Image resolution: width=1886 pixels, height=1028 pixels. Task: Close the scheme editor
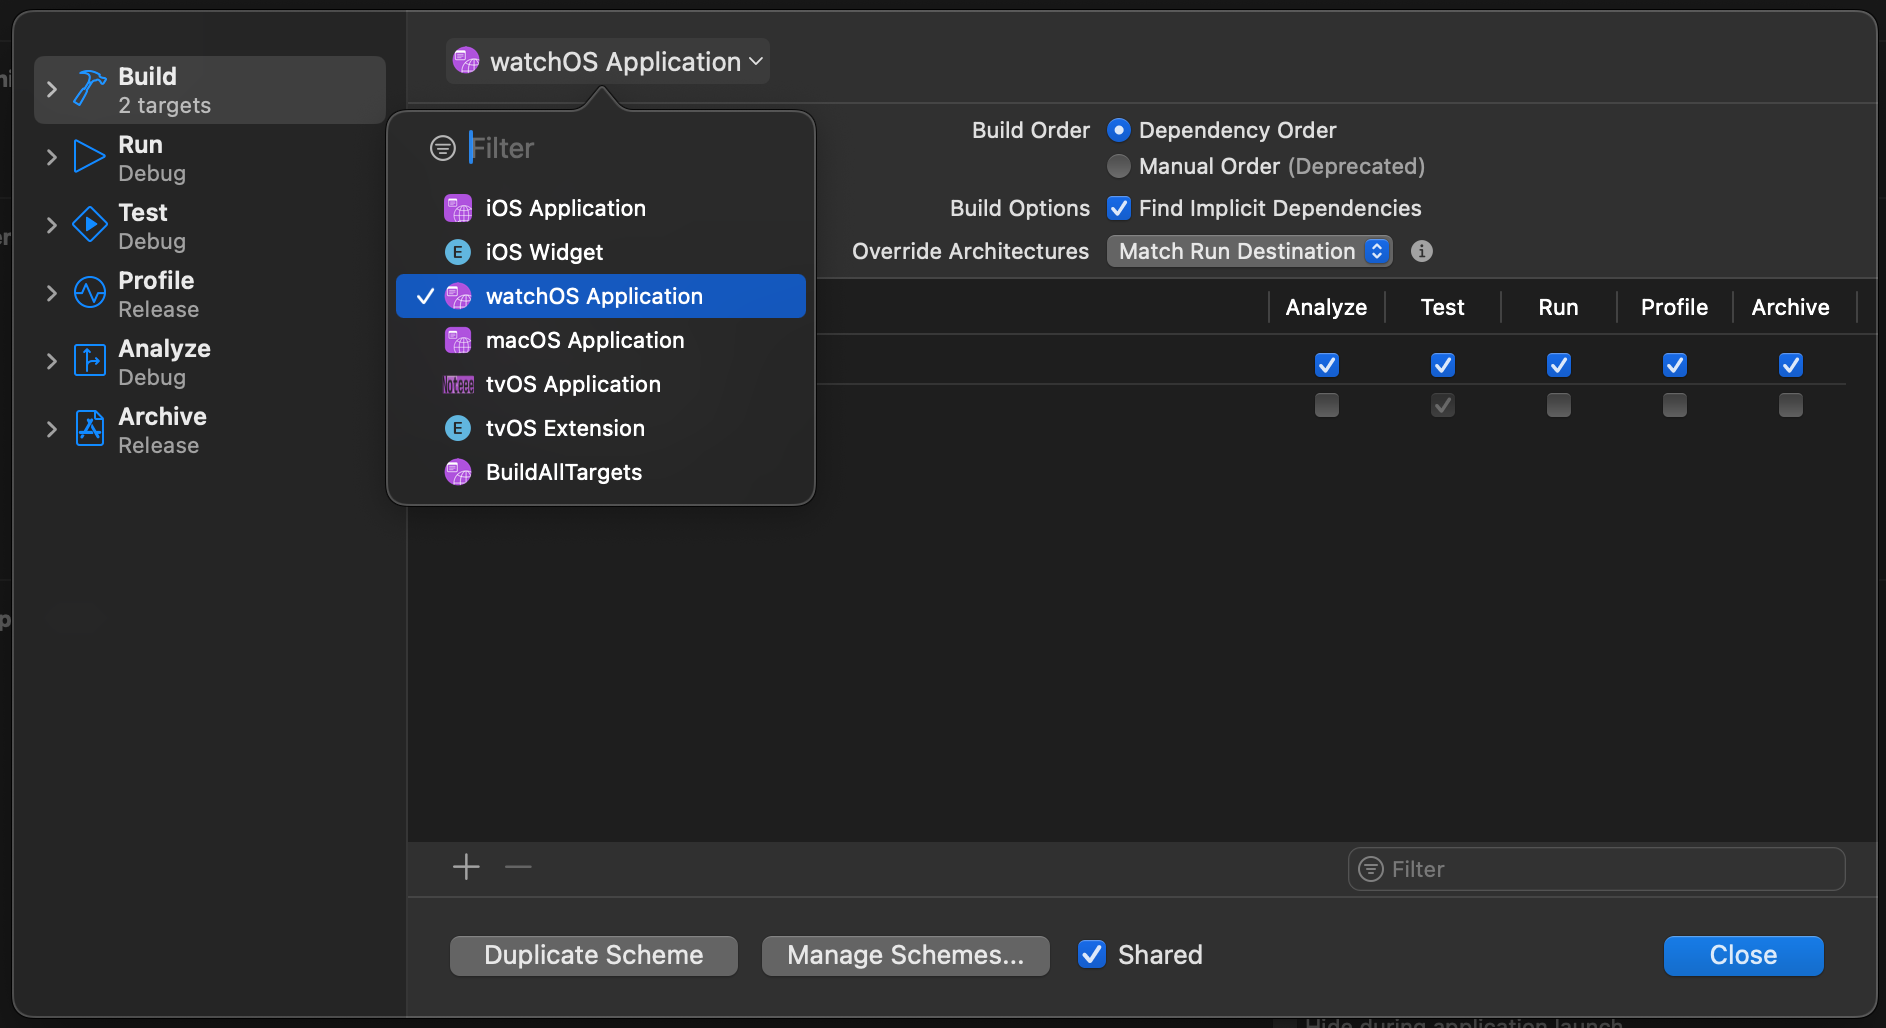(x=1743, y=955)
